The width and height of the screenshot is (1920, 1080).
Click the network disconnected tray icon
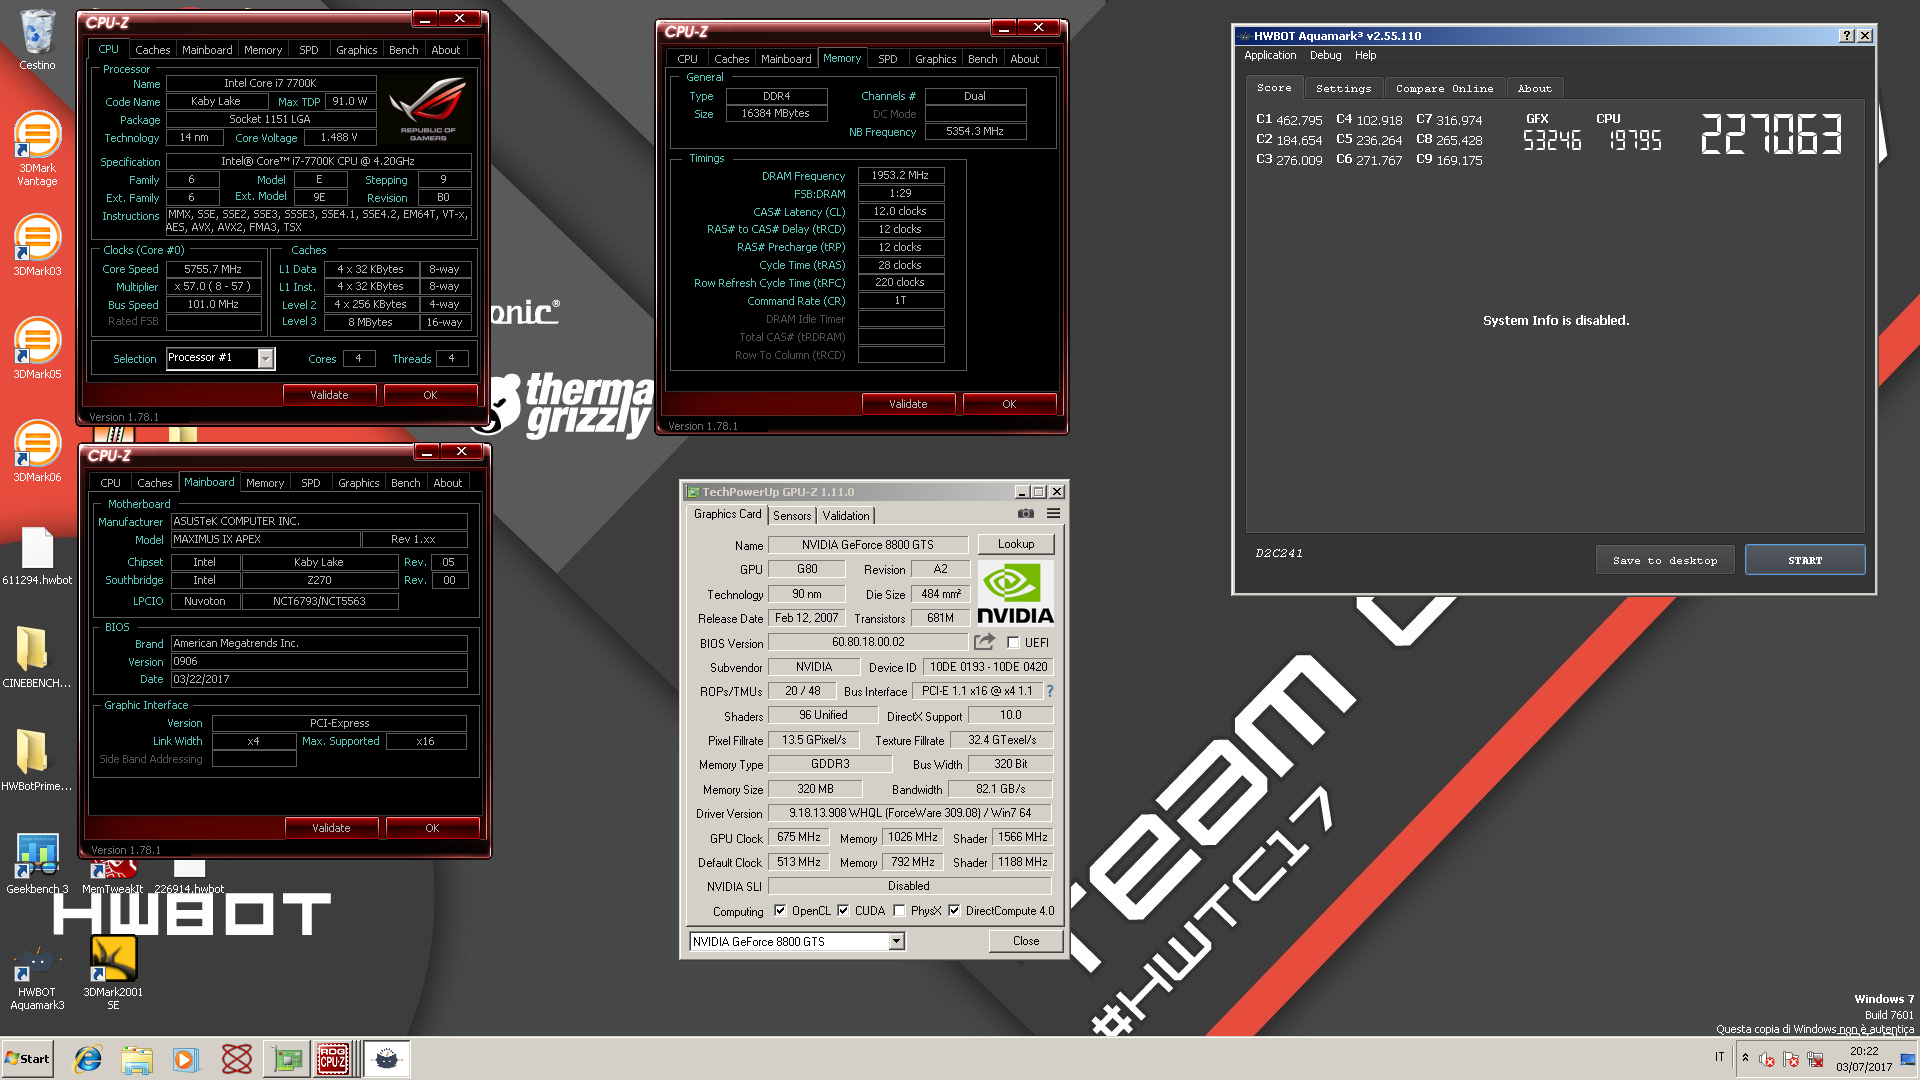[x=1815, y=1059]
